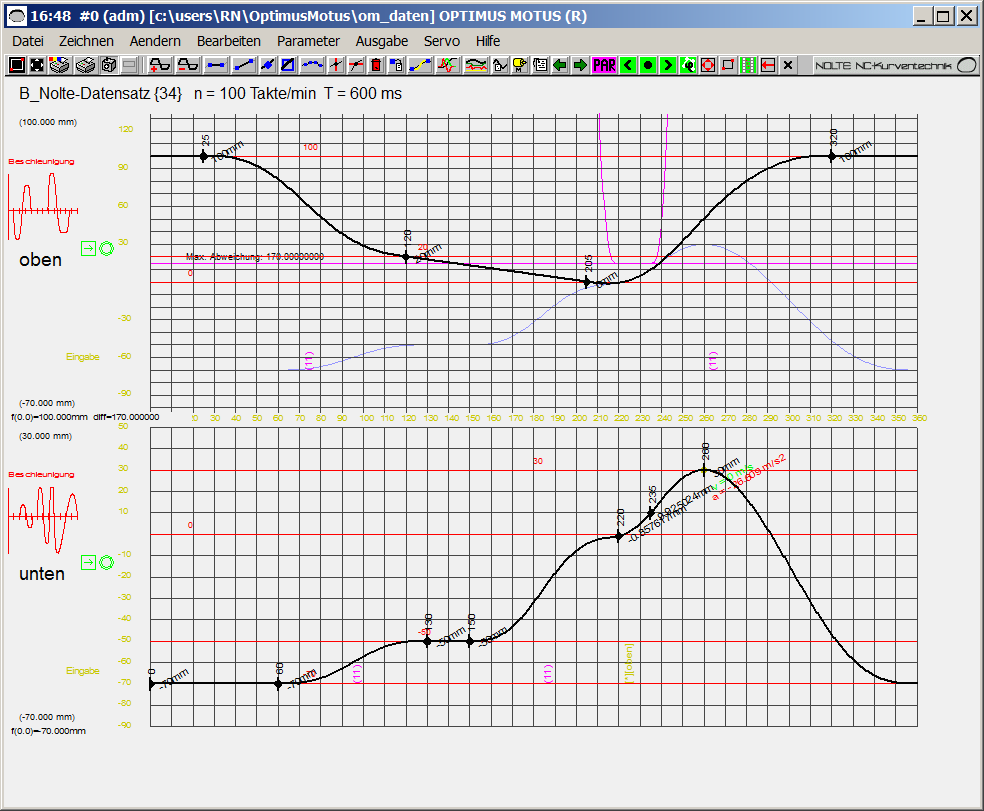Screen dimensions: 984x811
Task: Open the Hilfe menu
Action: tap(487, 41)
